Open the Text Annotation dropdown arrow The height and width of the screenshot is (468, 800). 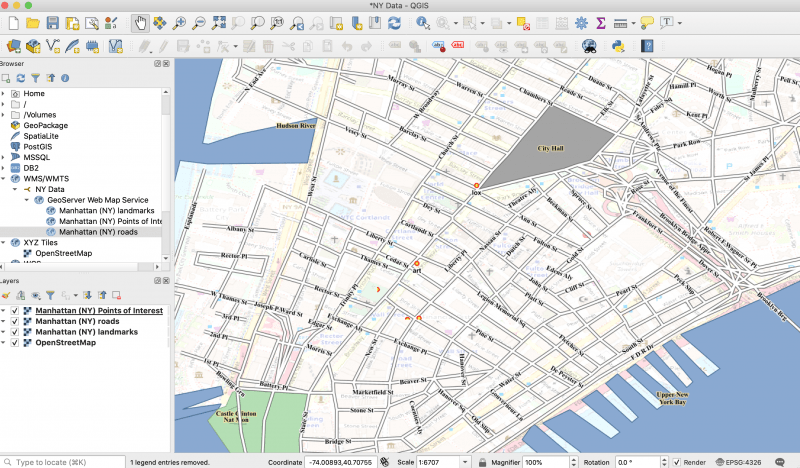point(679,23)
